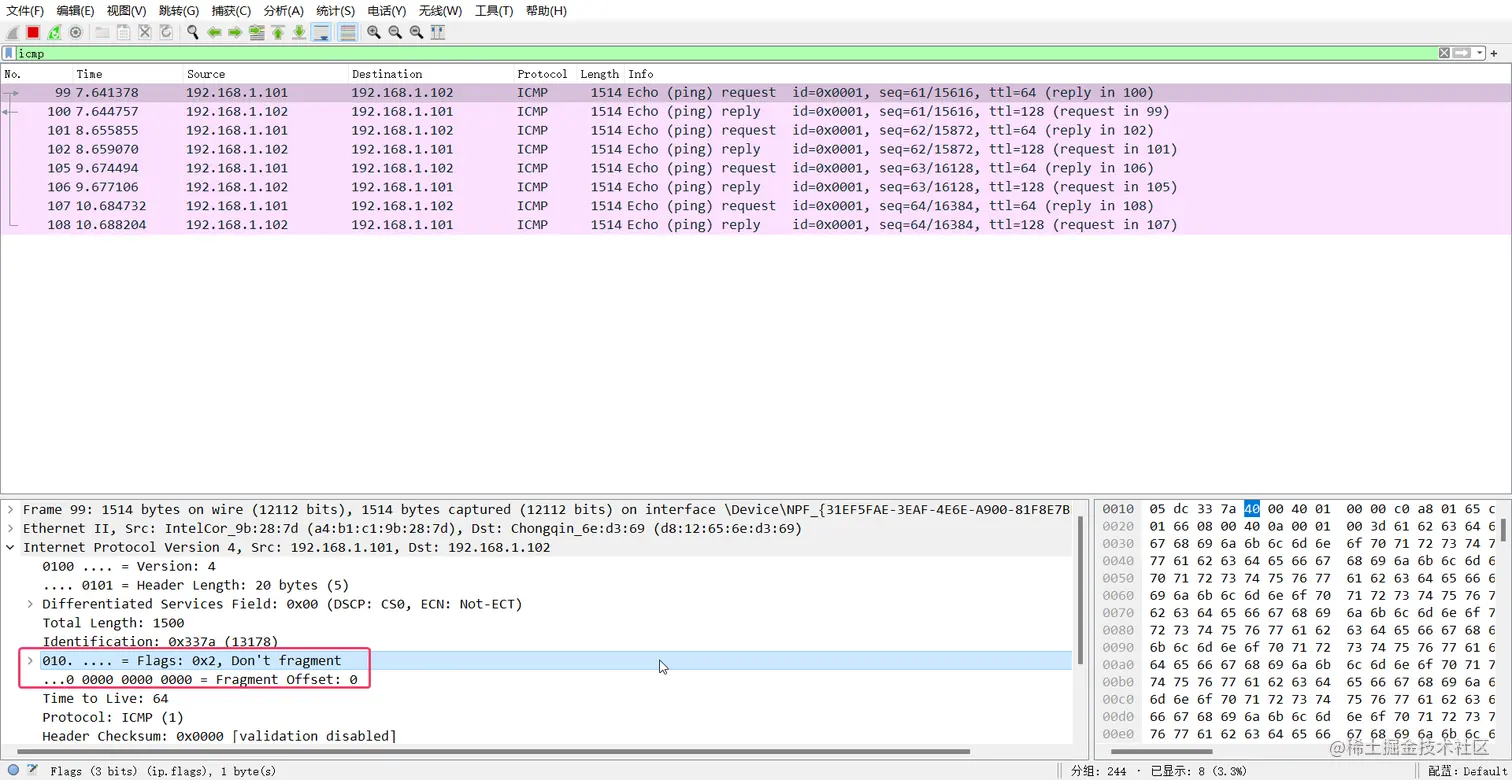Open the 统计(S) menu

335,10
